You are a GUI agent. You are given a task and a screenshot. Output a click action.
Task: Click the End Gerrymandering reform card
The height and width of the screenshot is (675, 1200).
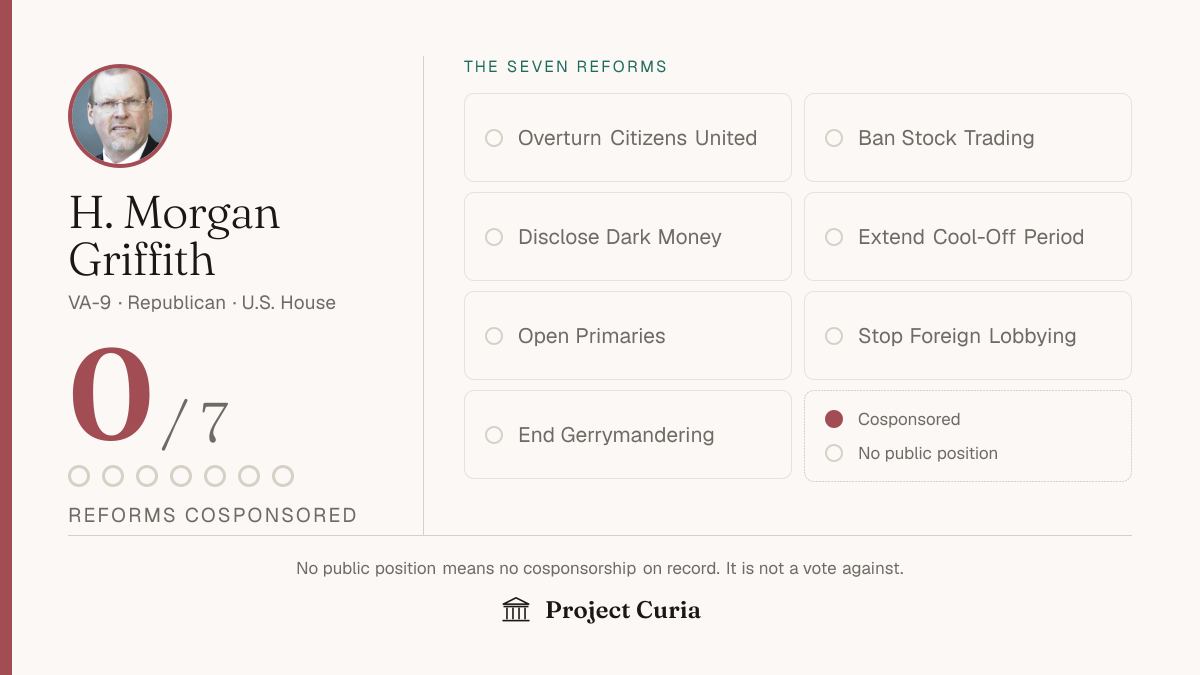coord(628,435)
